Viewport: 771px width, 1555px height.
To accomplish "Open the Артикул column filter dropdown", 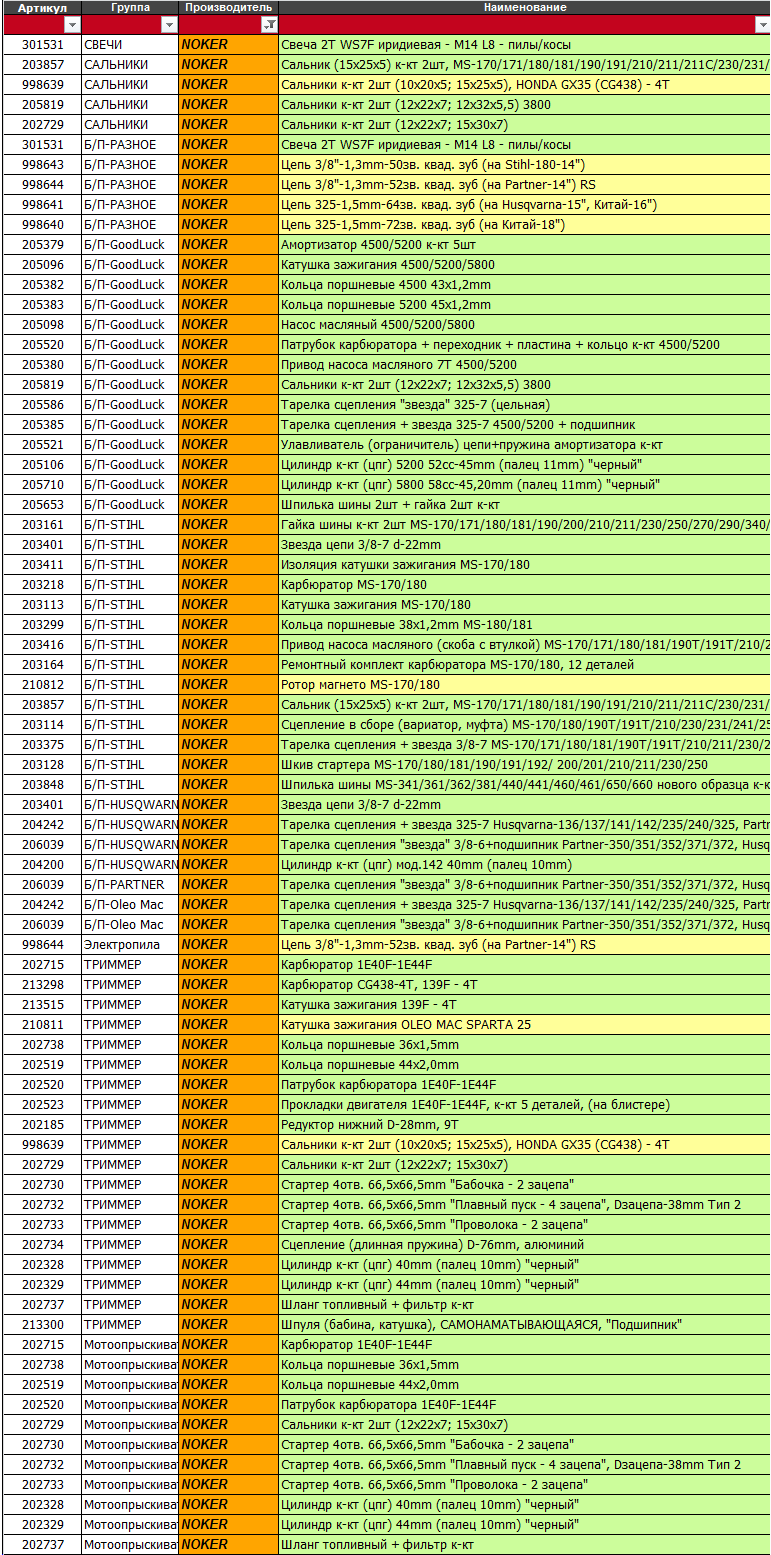I will (71, 25).
